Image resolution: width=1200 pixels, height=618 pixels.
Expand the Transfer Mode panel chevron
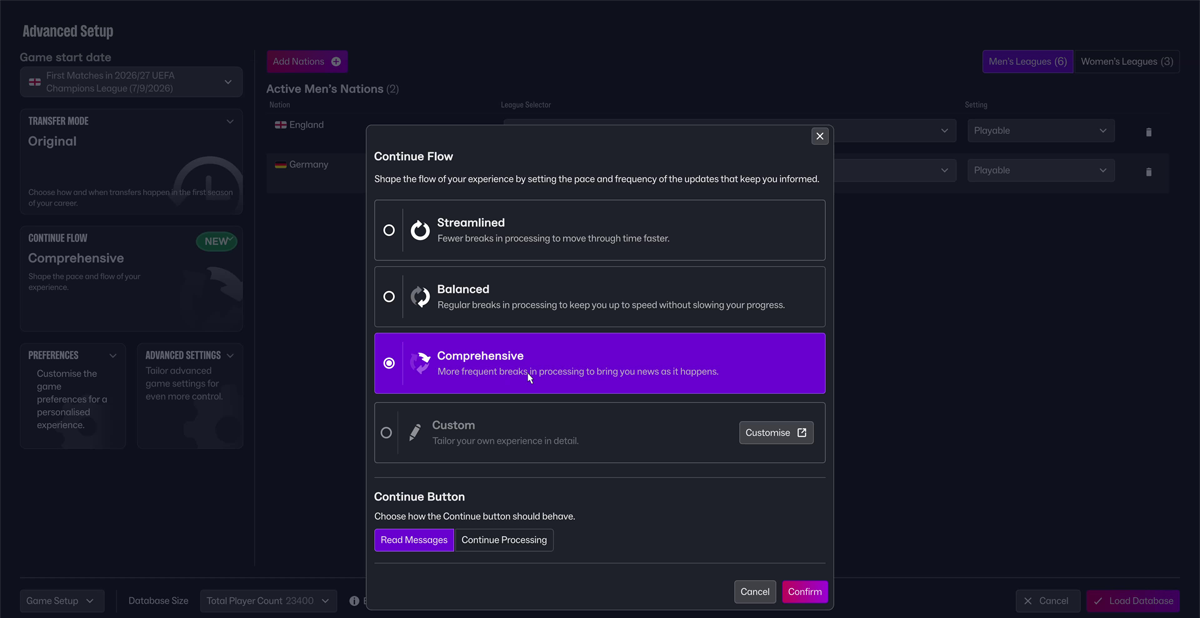pyautogui.click(x=230, y=122)
